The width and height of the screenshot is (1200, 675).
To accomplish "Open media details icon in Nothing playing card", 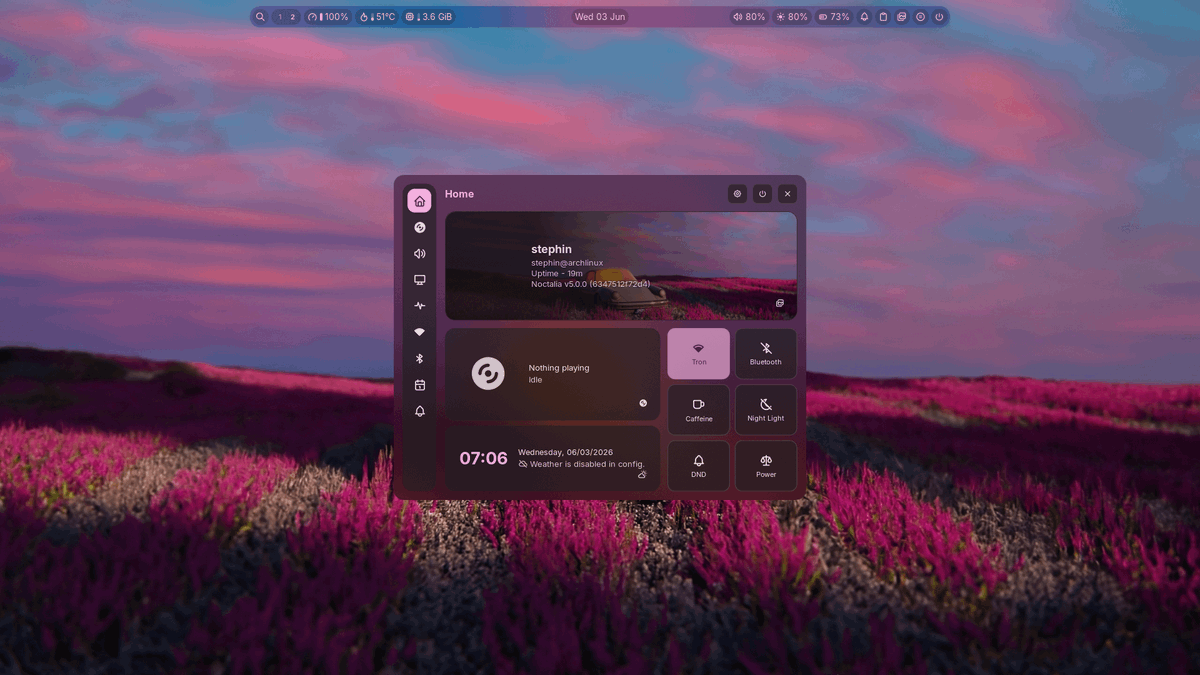I will coord(643,403).
